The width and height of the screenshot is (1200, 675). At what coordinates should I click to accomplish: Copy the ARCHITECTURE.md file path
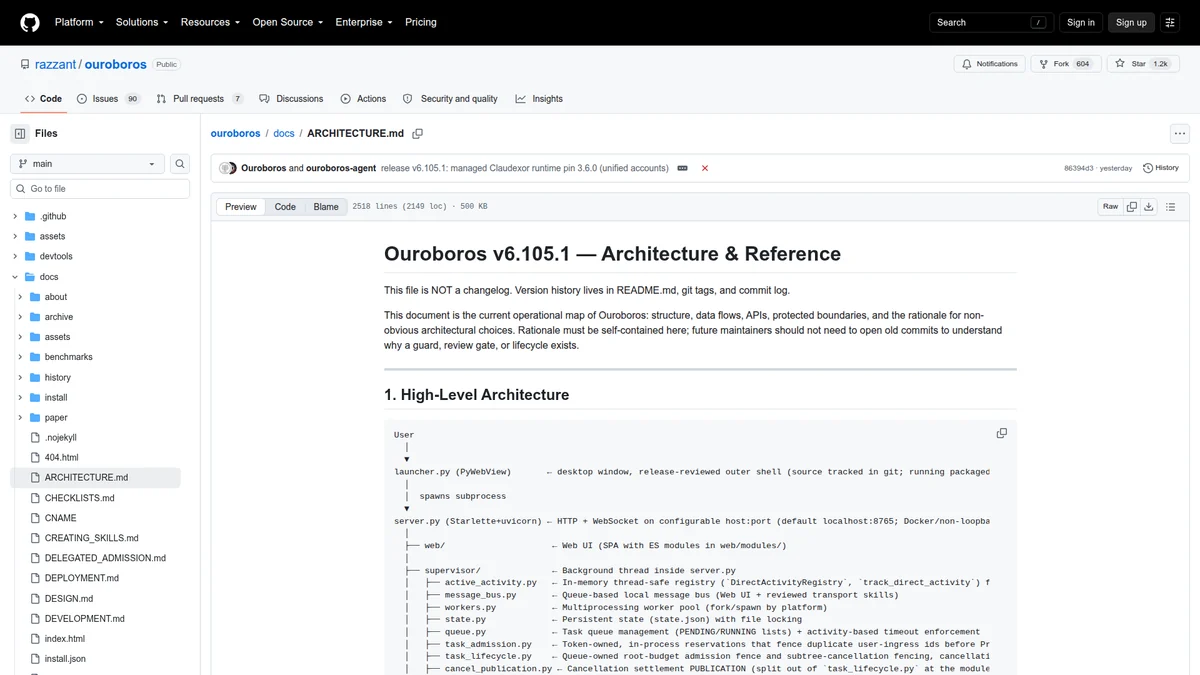click(x=418, y=133)
